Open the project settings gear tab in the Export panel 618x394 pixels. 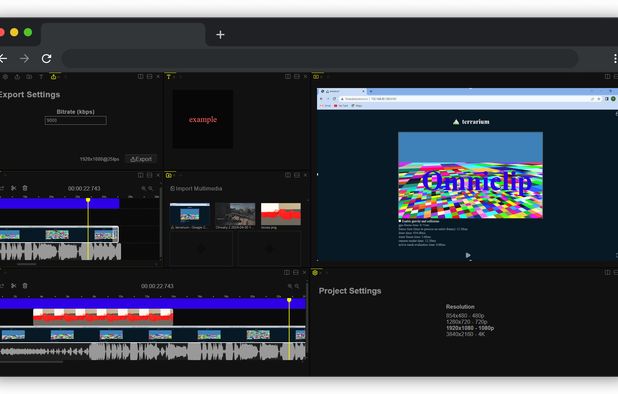pyautogui.click(x=6, y=77)
